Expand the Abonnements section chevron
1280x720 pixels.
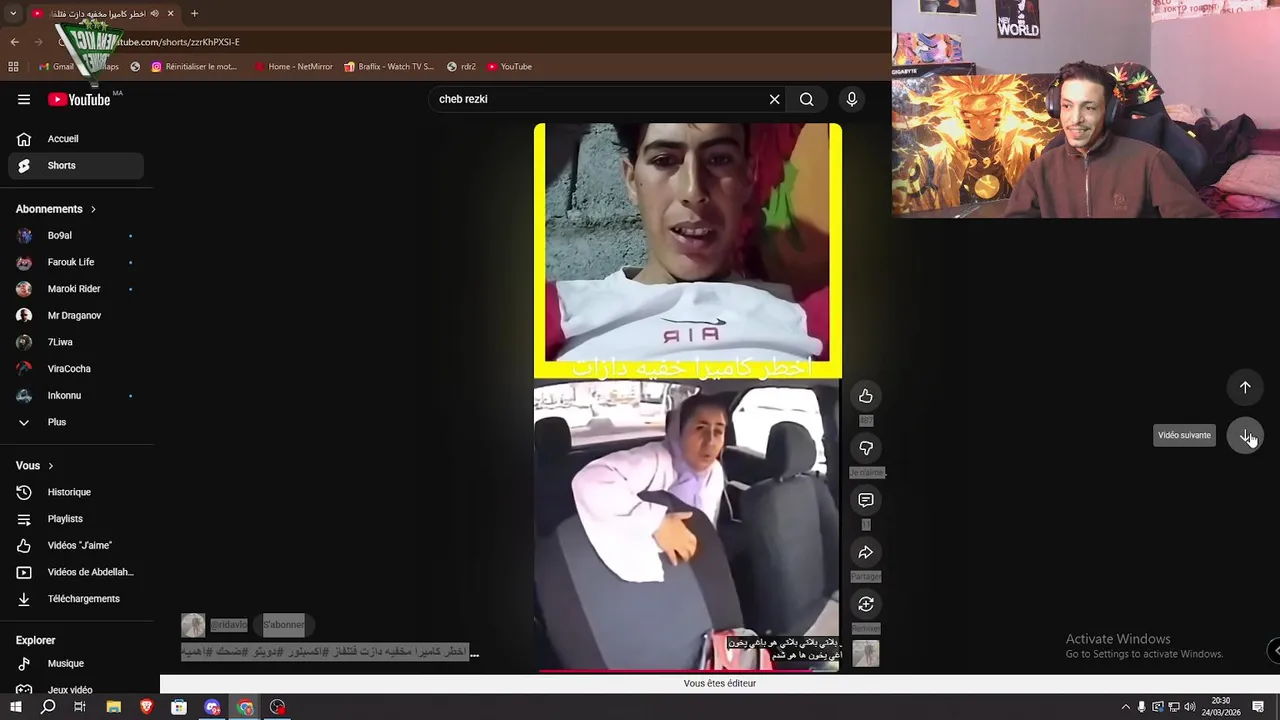click(x=93, y=209)
